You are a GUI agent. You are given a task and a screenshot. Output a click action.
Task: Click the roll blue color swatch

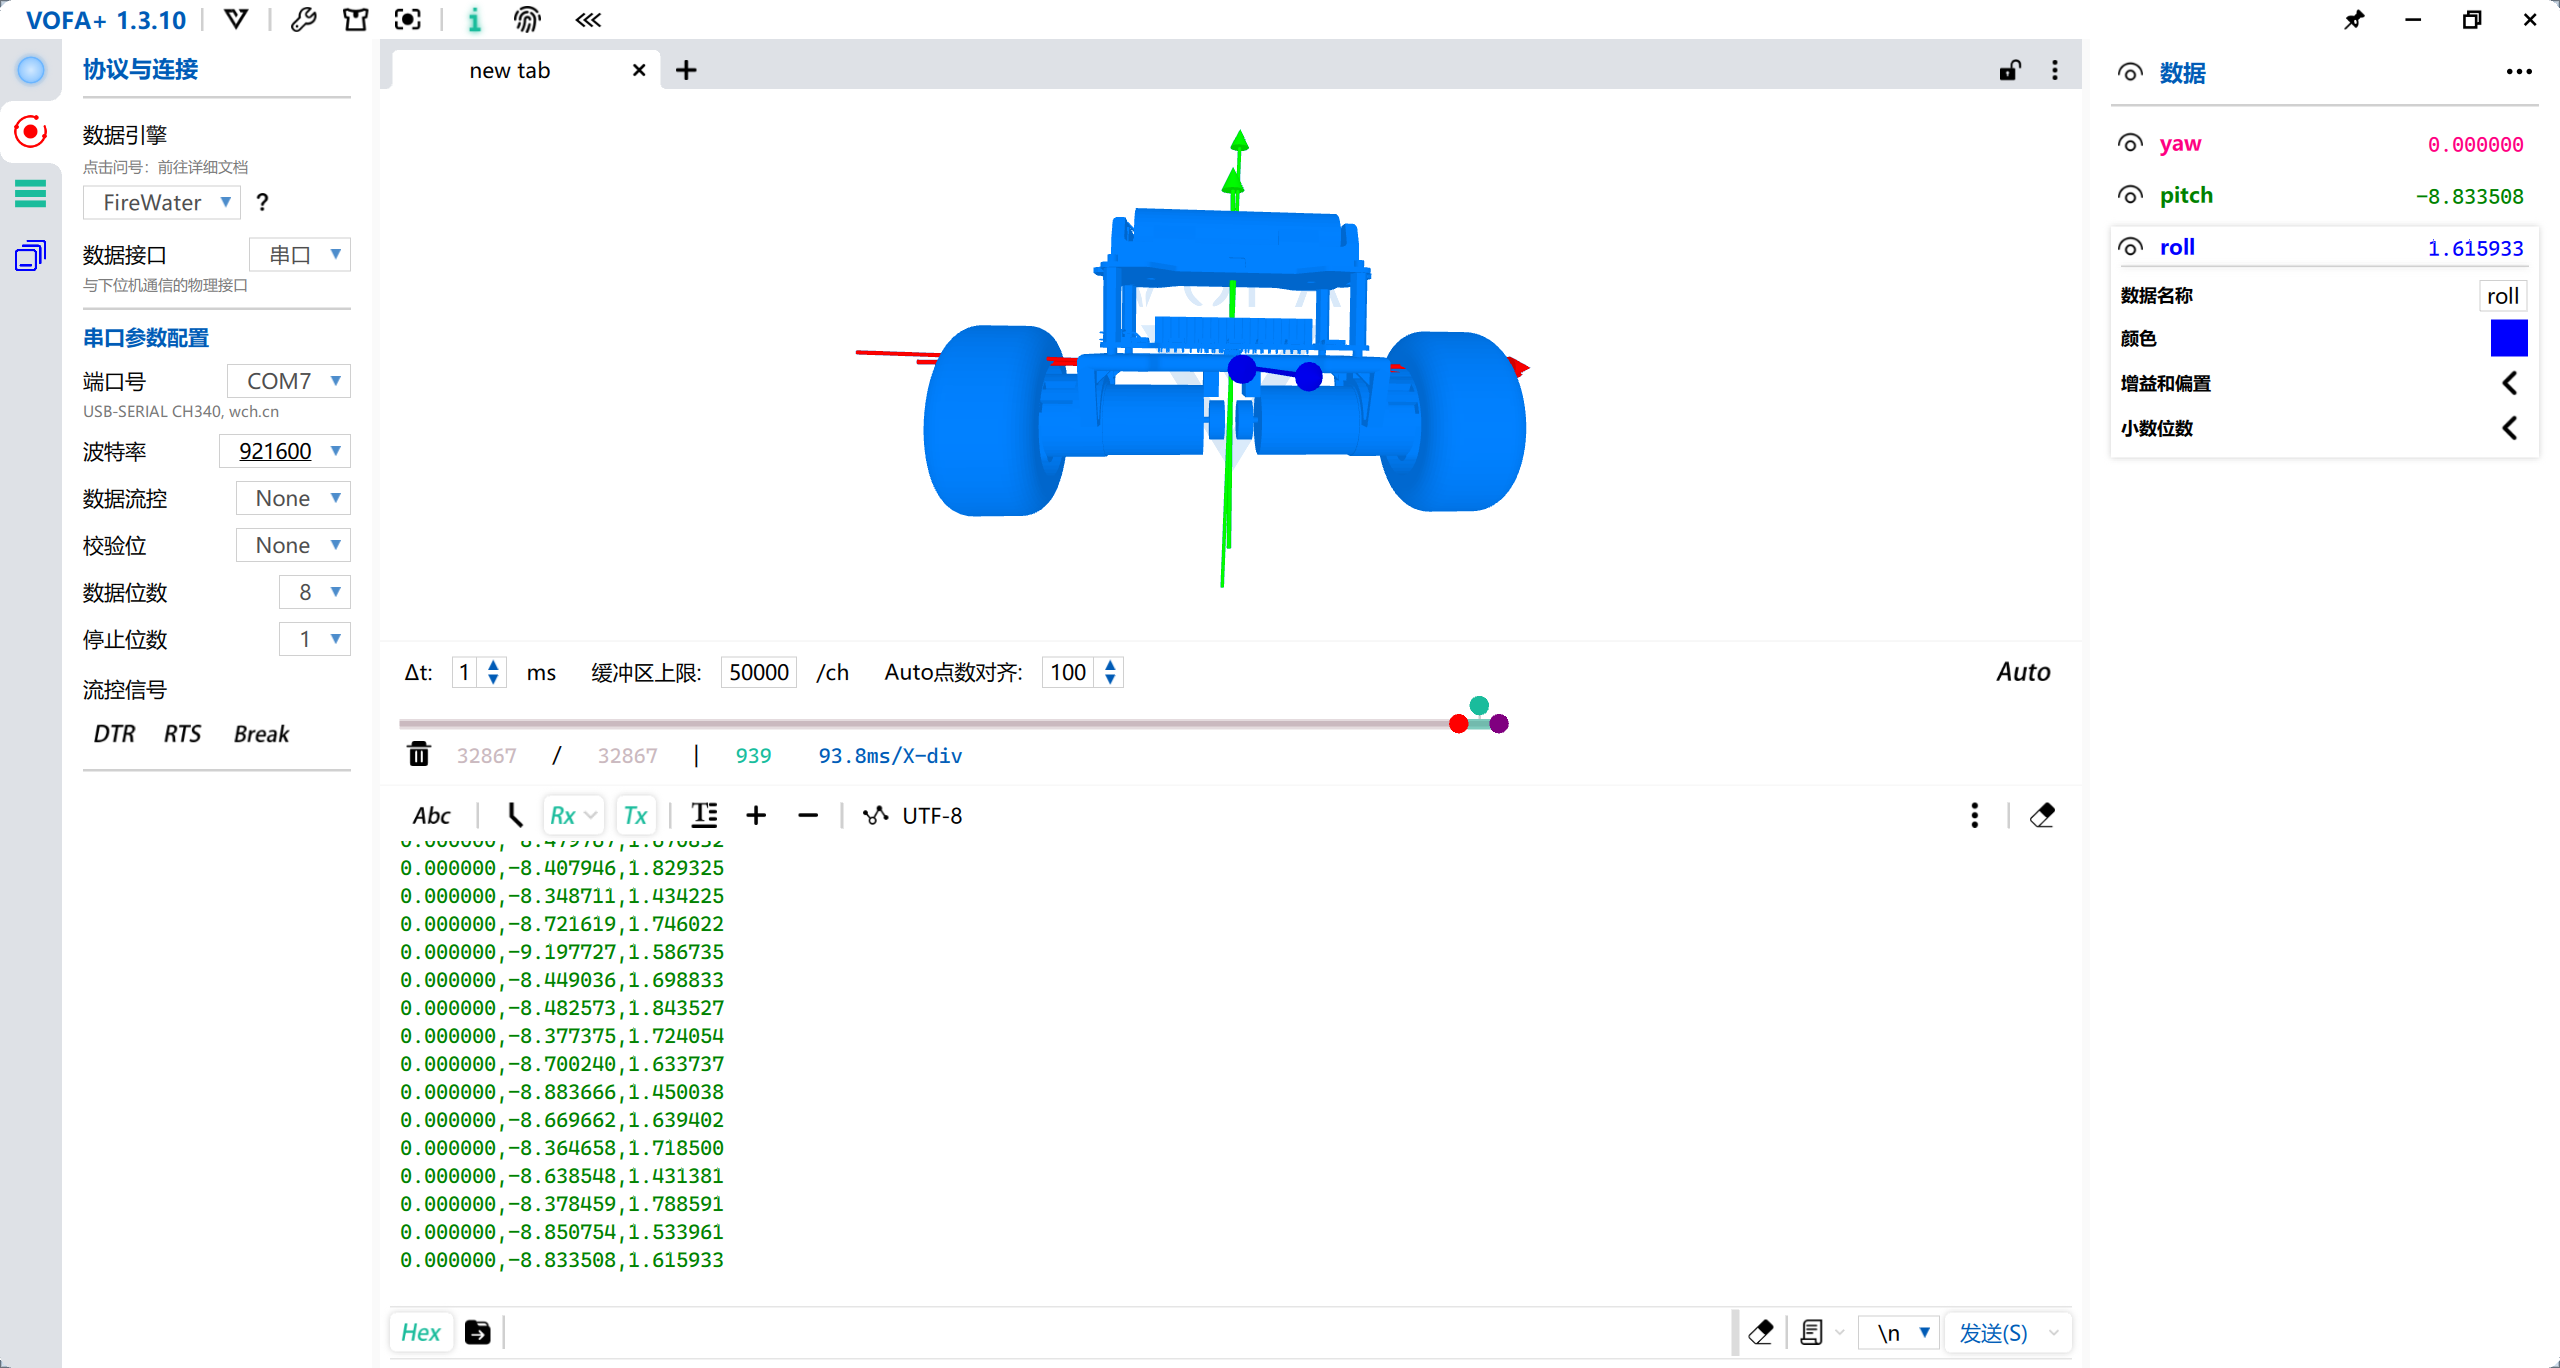click(2508, 338)
